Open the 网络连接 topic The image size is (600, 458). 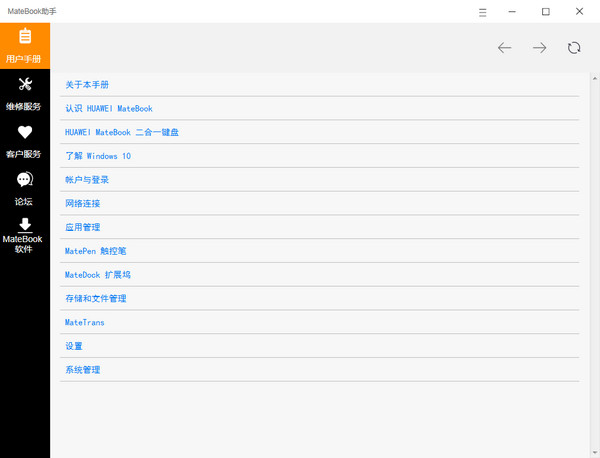[x=83, y=204]
